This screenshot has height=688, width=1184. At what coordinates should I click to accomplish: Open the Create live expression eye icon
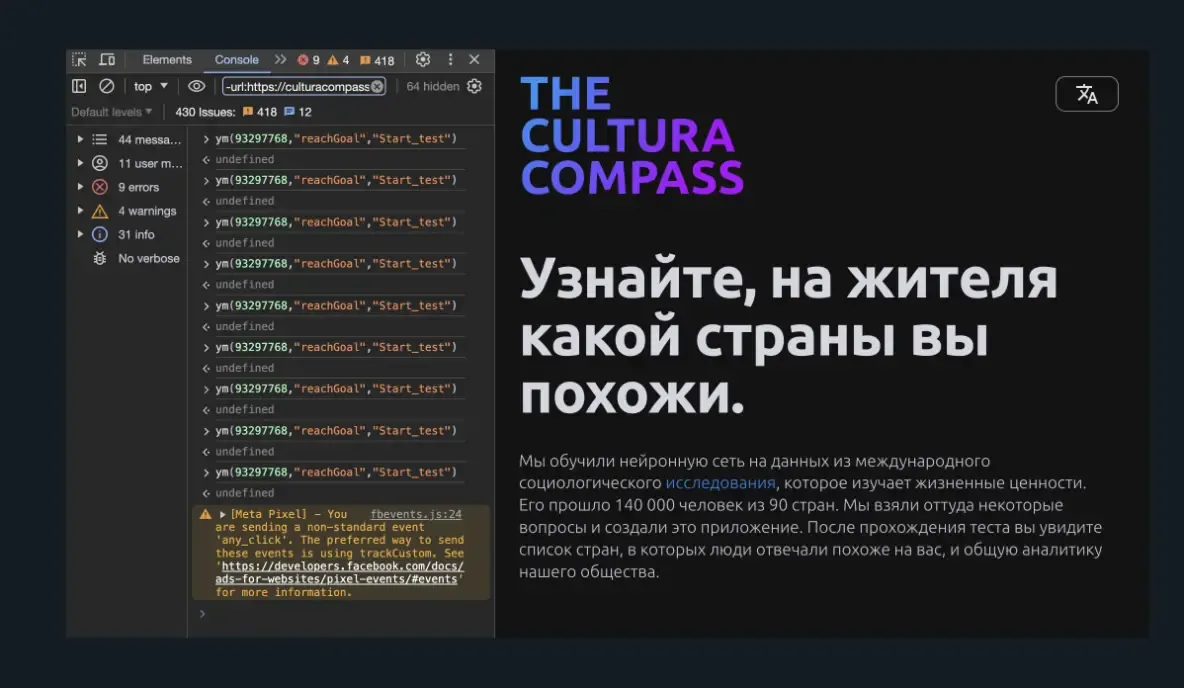[x=197, y=86]
